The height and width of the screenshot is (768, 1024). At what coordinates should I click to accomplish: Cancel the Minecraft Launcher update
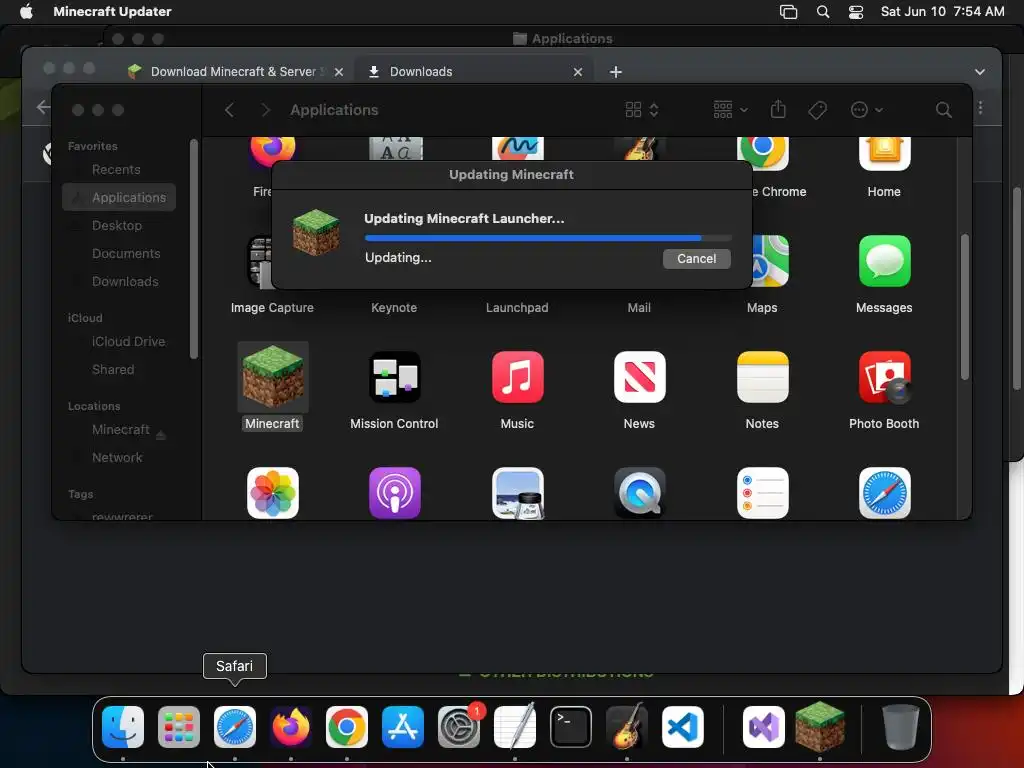(696, 259)
